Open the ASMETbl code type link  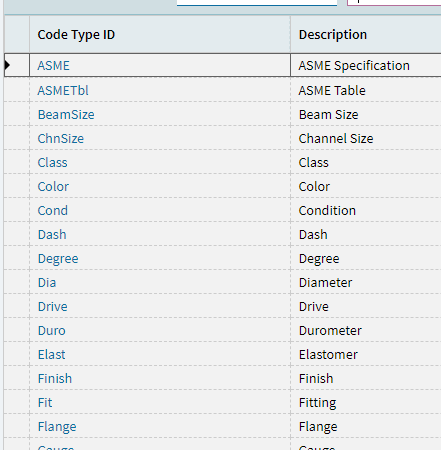[x=63, y=91]
